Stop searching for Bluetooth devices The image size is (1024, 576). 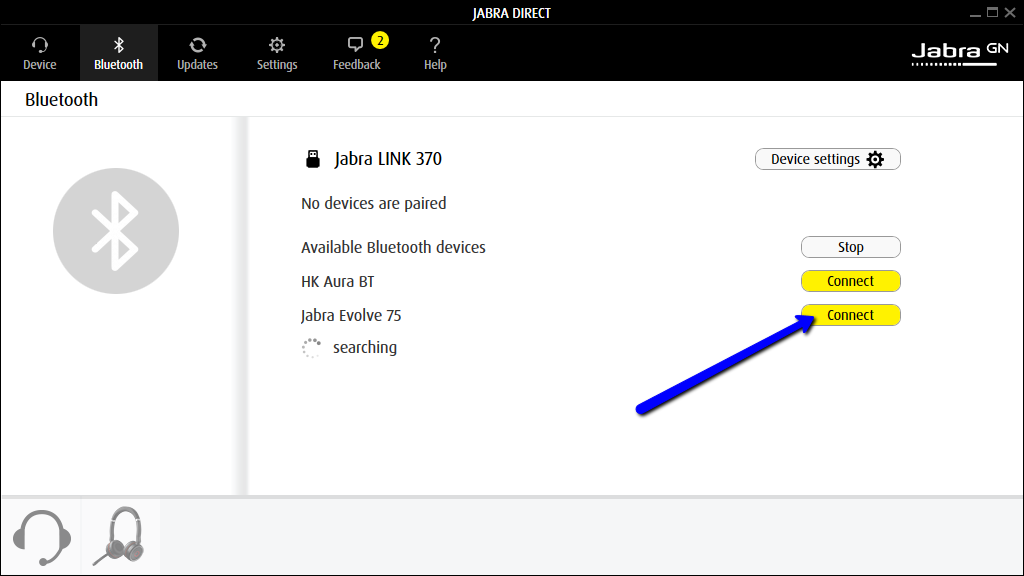point(850,247)
